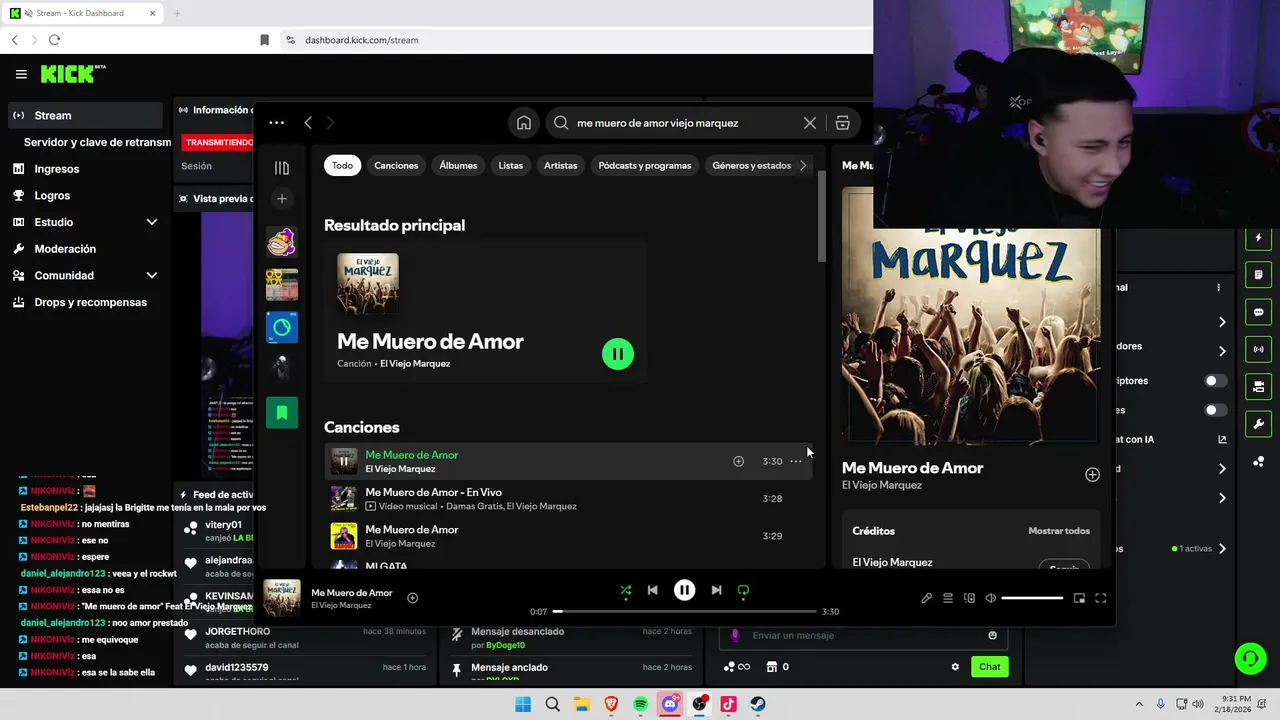
Task: Open Spotify miniplayer
Action: [x=1079, y=598]
